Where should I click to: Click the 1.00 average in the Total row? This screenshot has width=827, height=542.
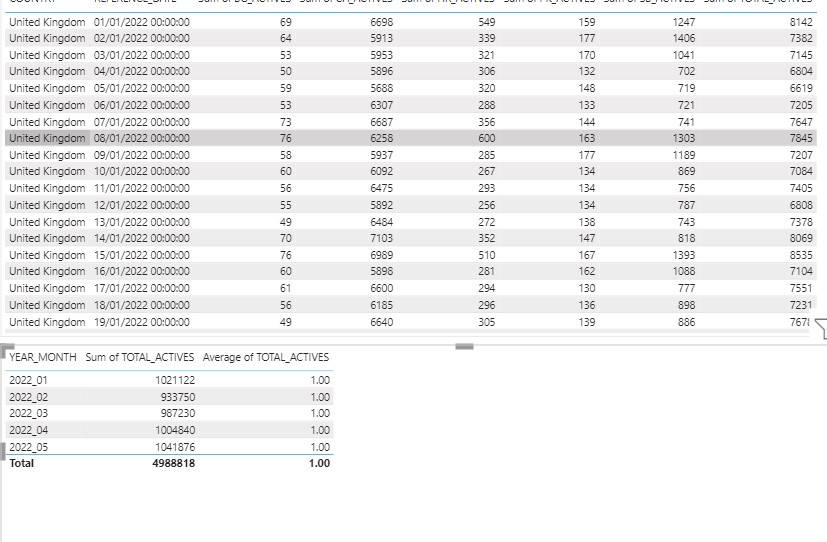(319, 463)
